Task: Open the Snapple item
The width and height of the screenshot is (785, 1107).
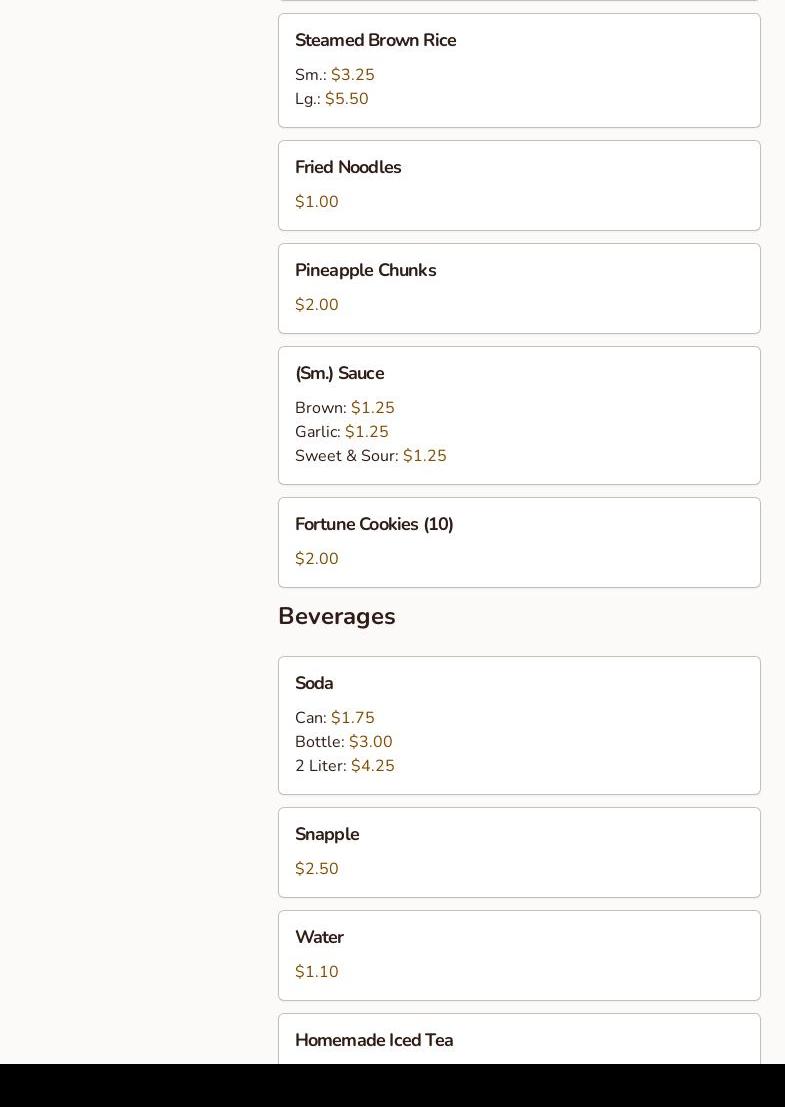Action: 327,835
